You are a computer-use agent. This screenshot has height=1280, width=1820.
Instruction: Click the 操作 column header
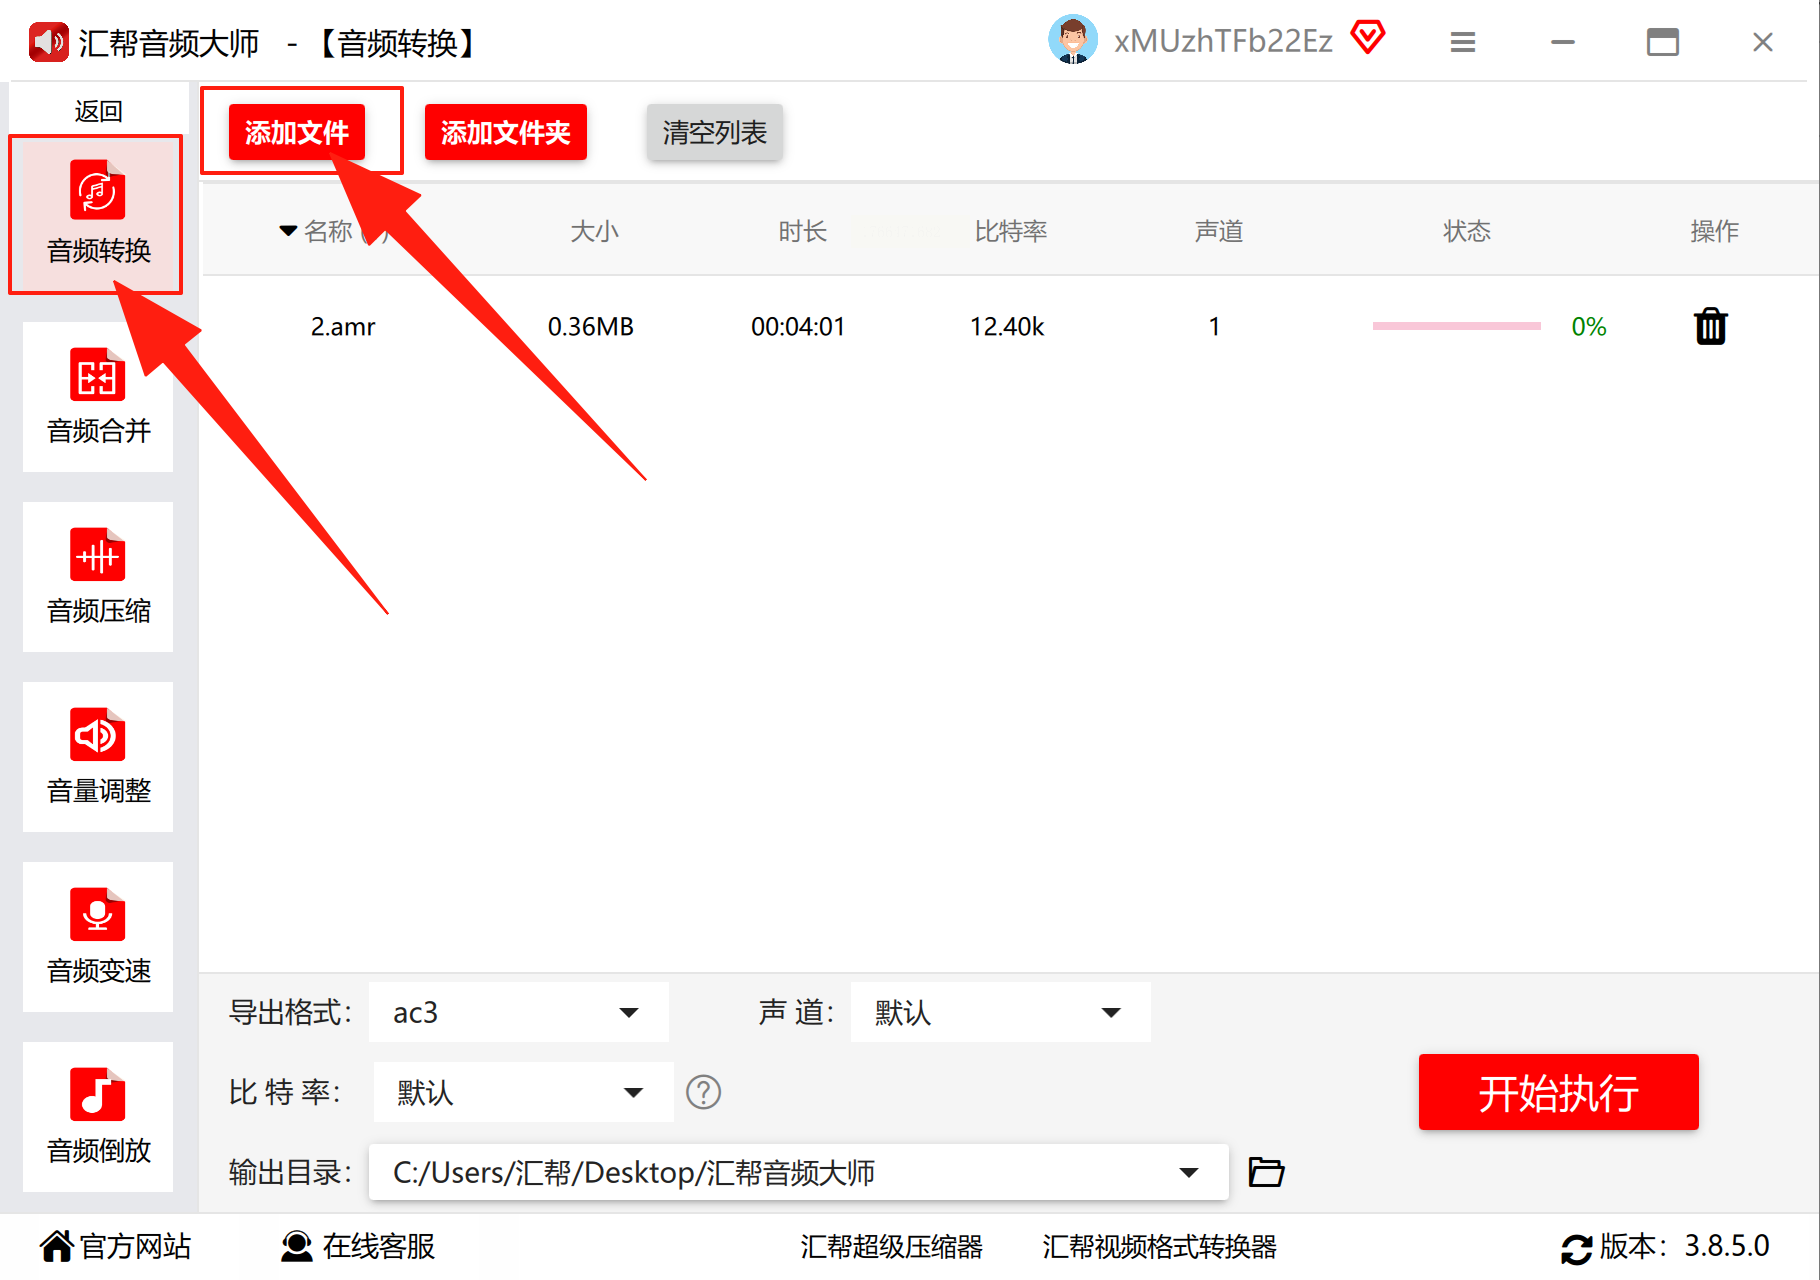[1715, 231]
